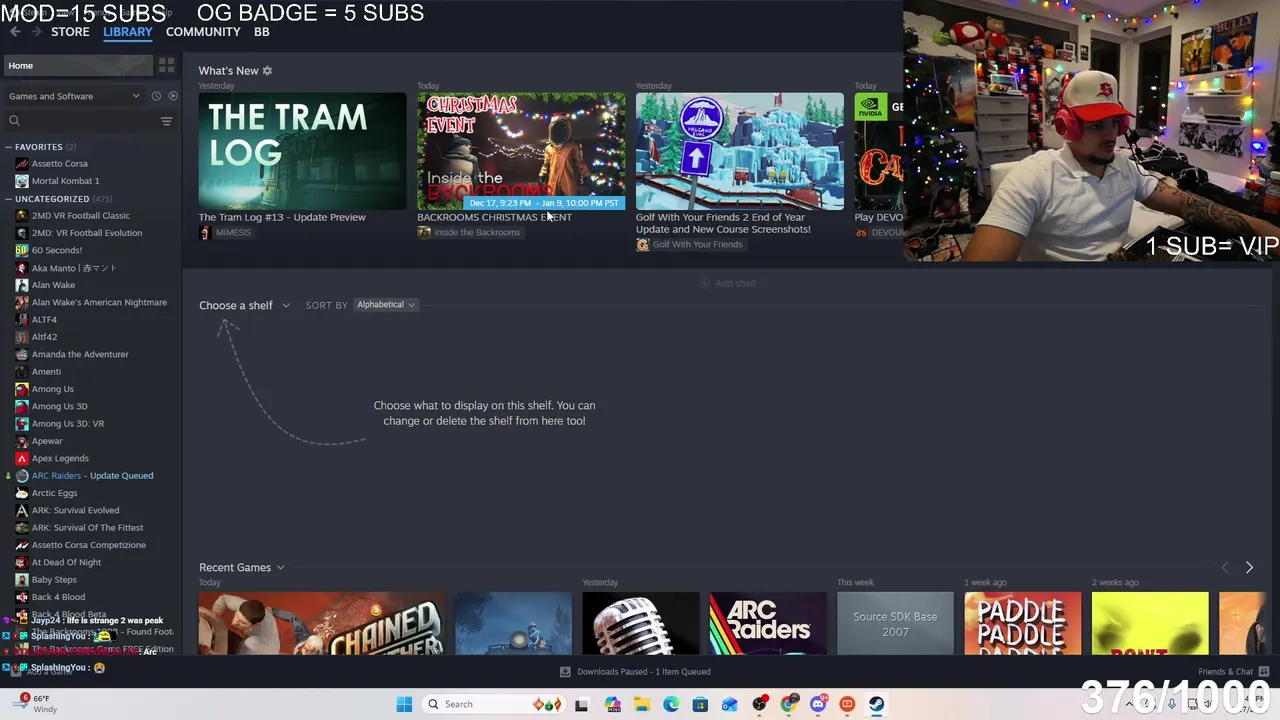Screen dimensions: 1280x720
Task: Open the STORE tab
Action: pyautogui.click(x=70, y=32)
